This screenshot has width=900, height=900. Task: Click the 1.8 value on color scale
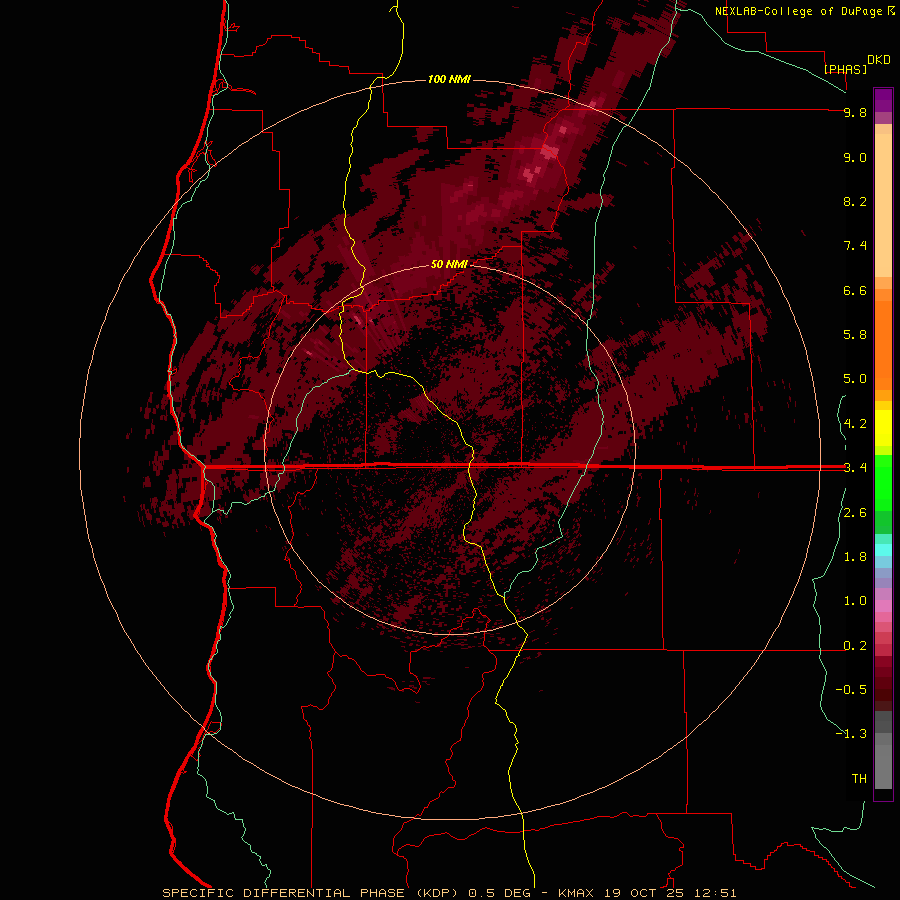(x=855, y=557)
